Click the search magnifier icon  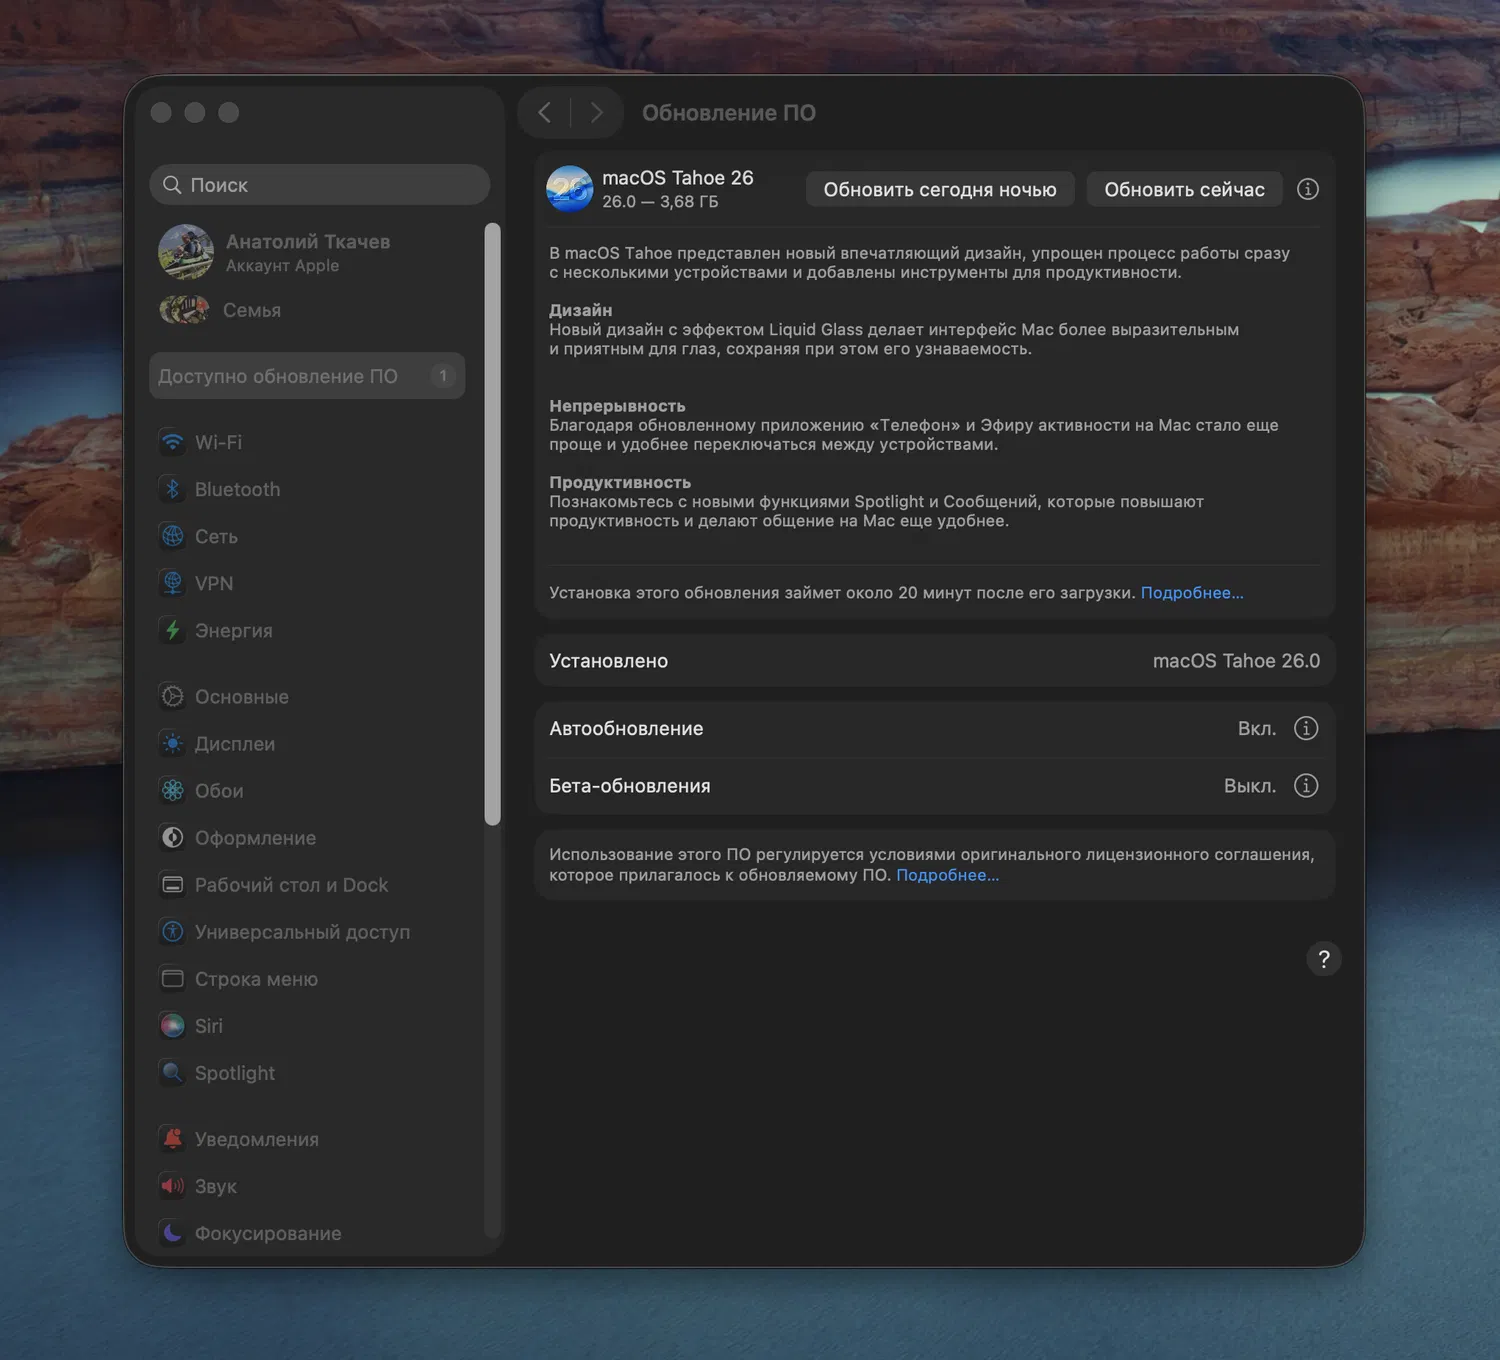(x=172, y=185)
